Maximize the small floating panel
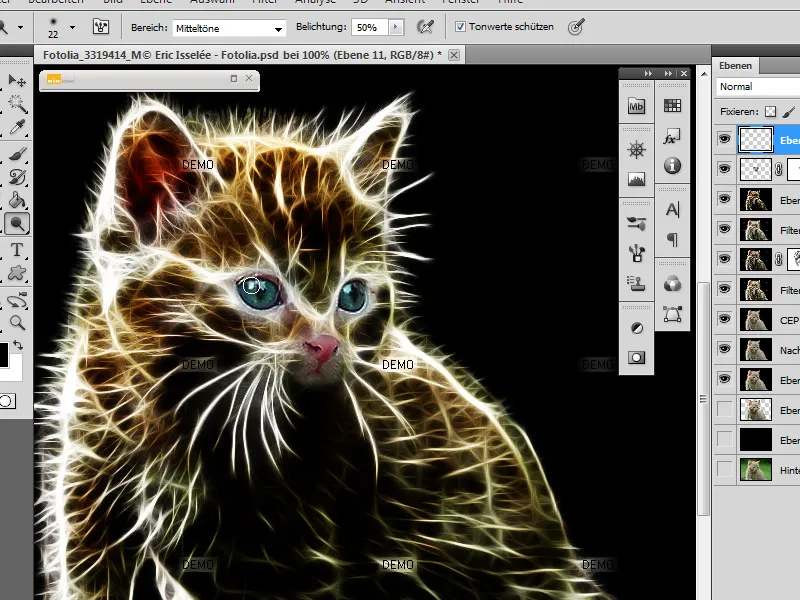800x600 pixels. 234,78
